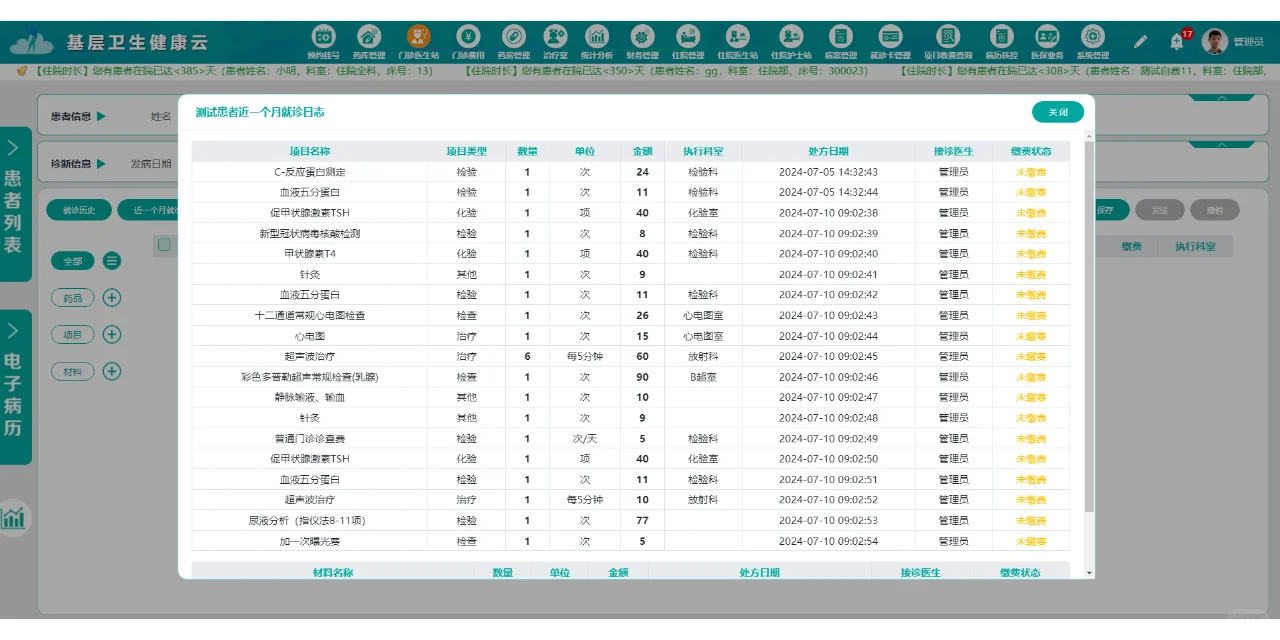
Task: Select the 静脉输液、输血 row name
Action: coord(309,397)
